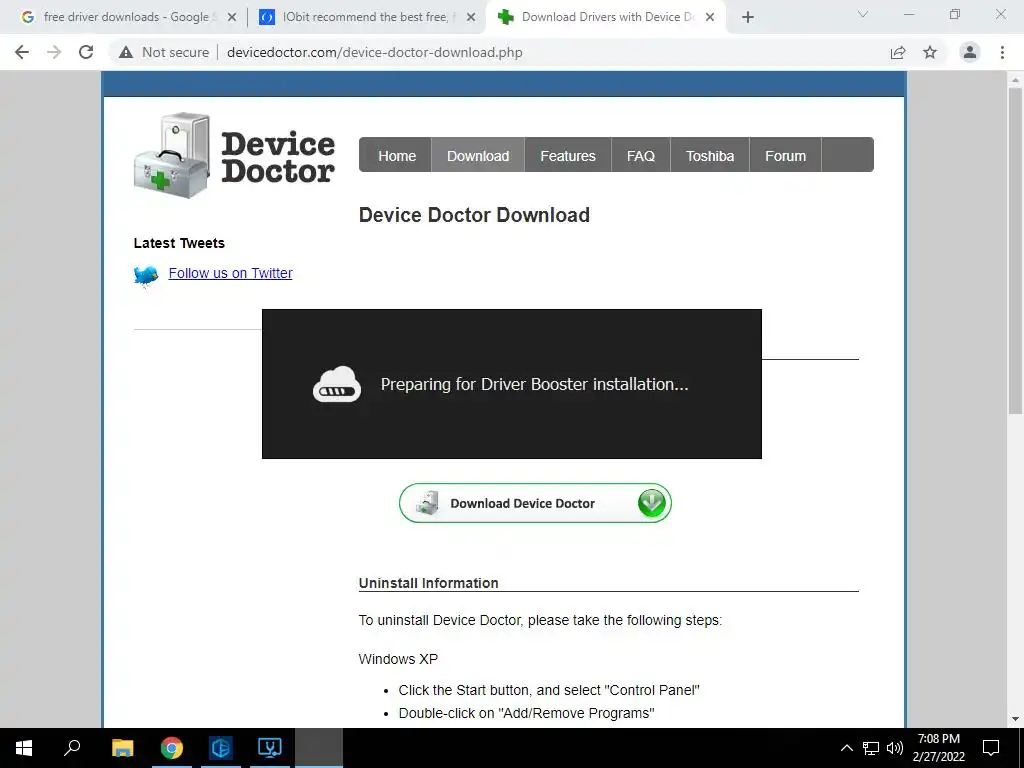Click the Chrome taskbar icon
This screenshot has height=768, width=1024.
171,748
